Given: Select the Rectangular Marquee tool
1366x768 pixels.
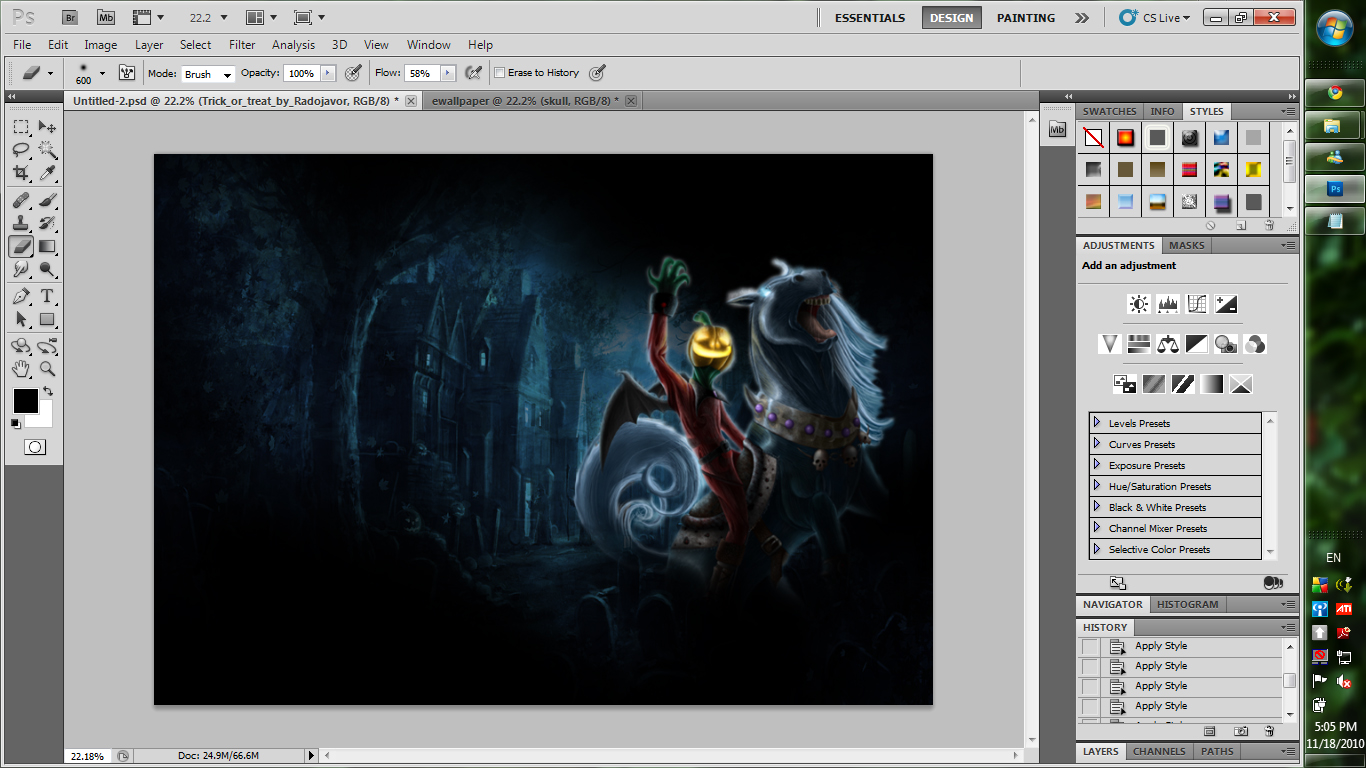Looking at the screenshot, I should click(x=21, y=127).
